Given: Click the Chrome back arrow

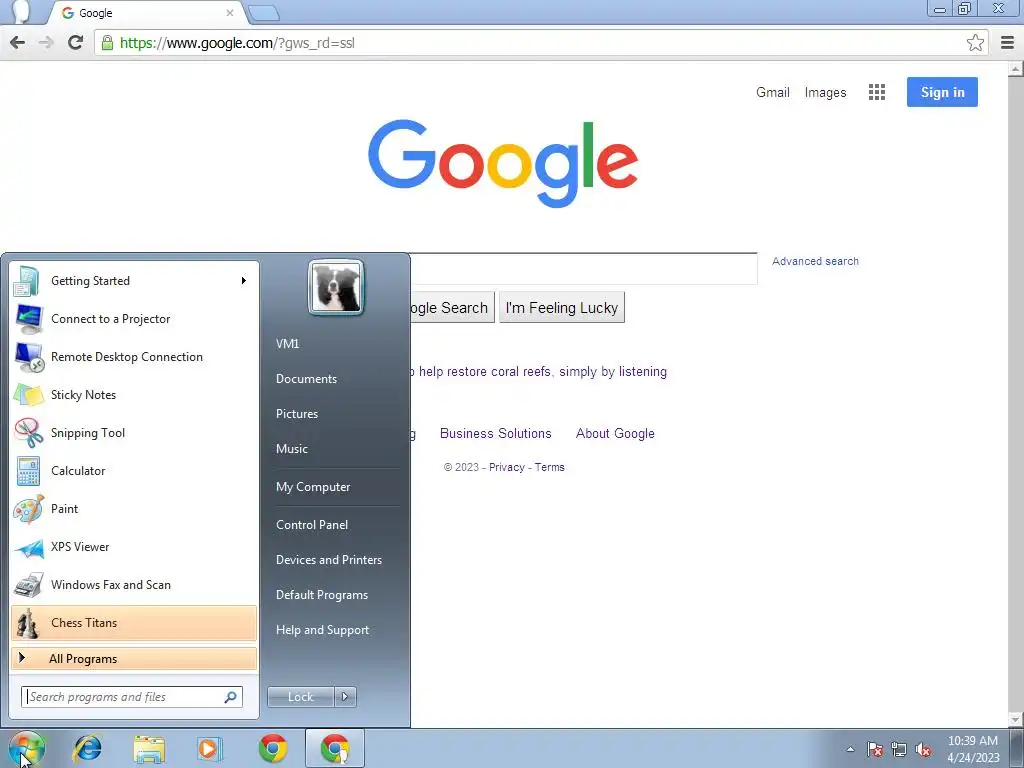Looking at the screenshot, I should point(18,43).
